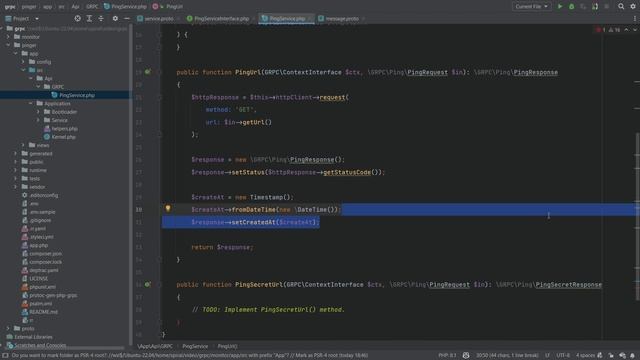Select README.md in the Project tree
This screenshot has height=360, width=640.
point(43,311)
